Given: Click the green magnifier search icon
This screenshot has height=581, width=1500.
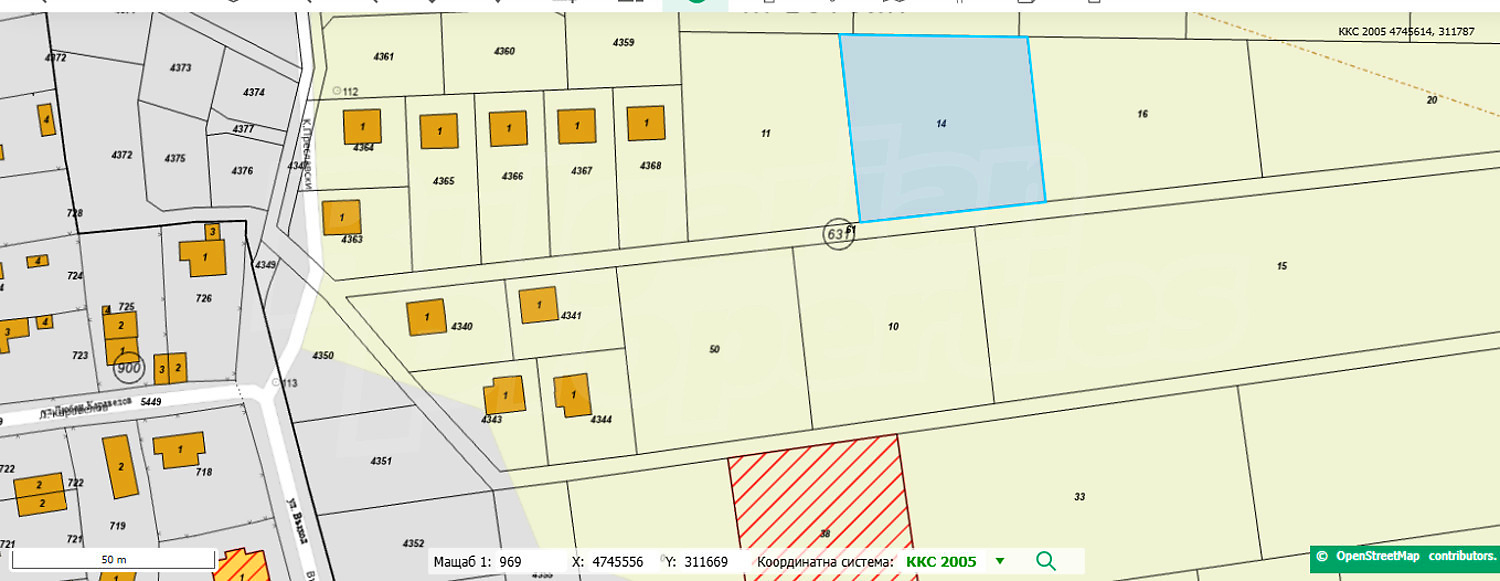Looking at the screenshot, I should point(1046,561).
